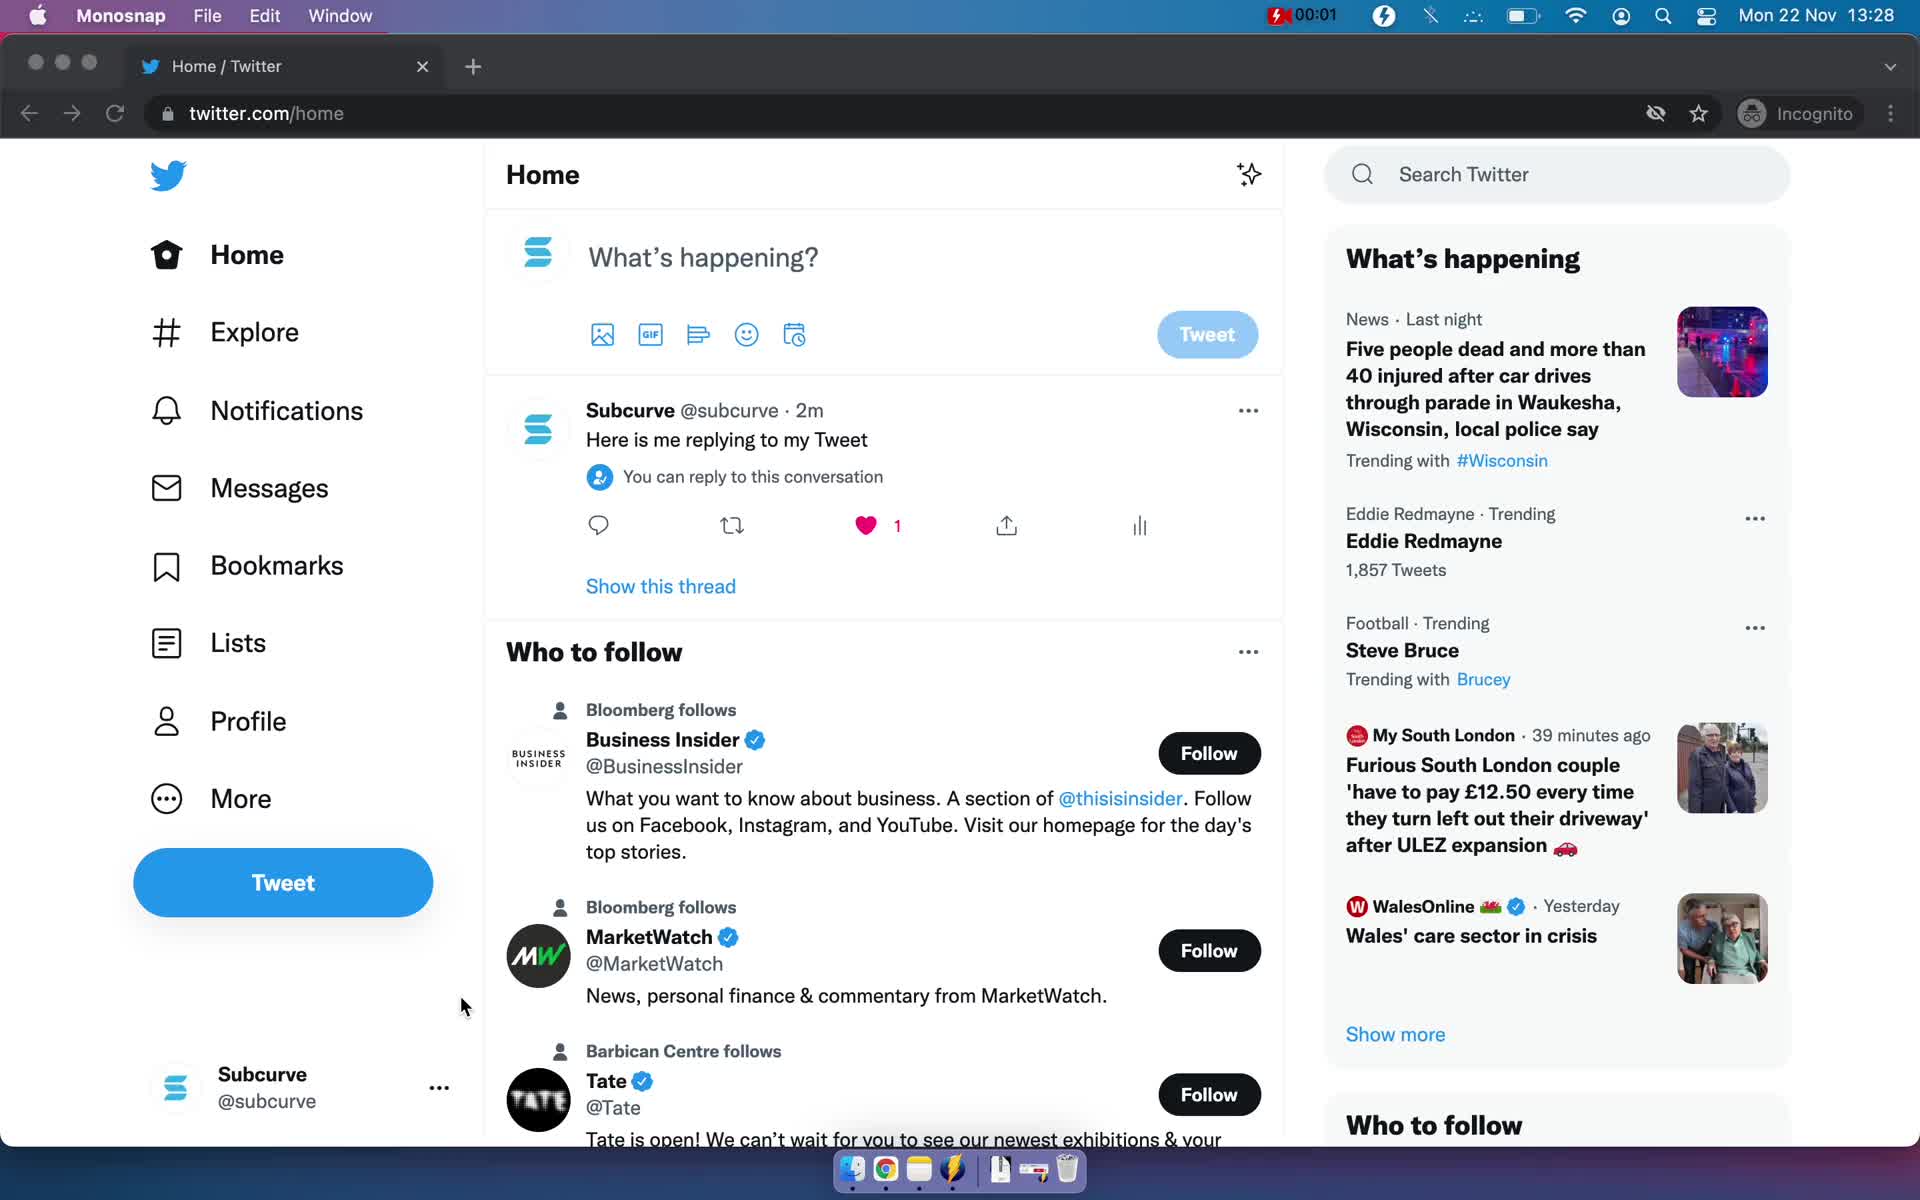1920x1200 pixels.
Task: Retweet the Subcurve tweet
Action: click(x=732, y=526)
